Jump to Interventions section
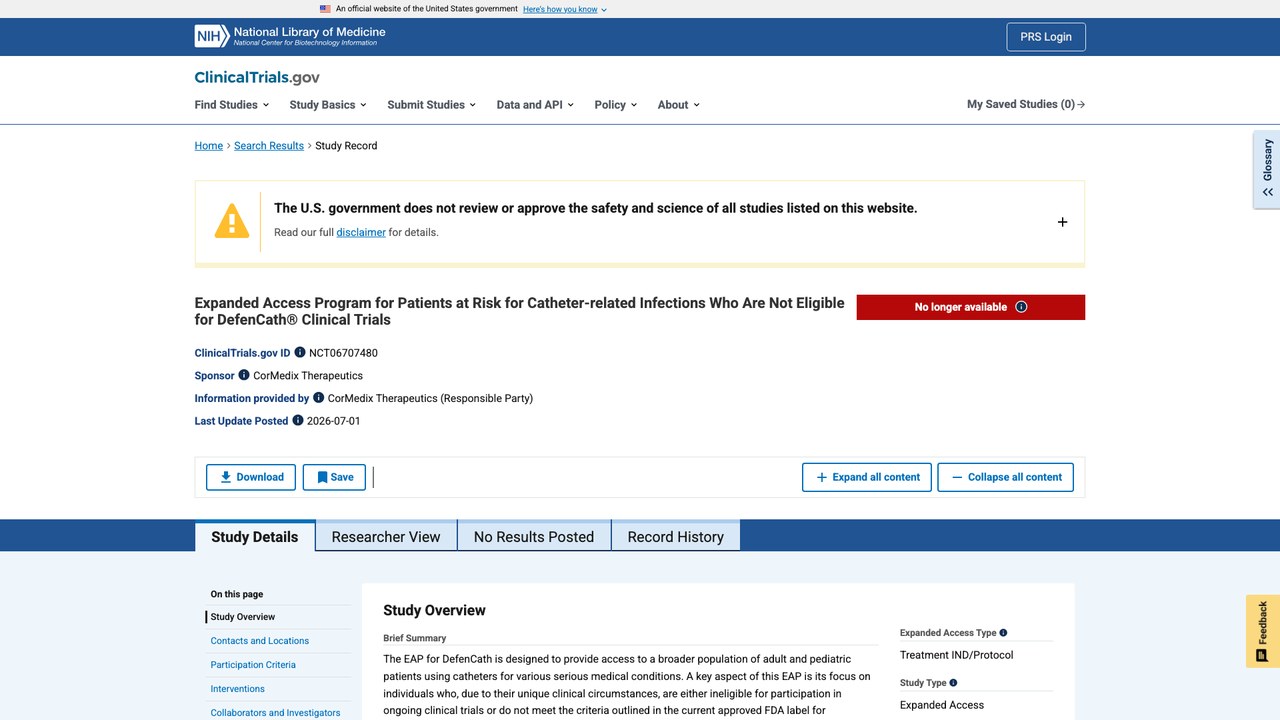 [x=238, y=689]
